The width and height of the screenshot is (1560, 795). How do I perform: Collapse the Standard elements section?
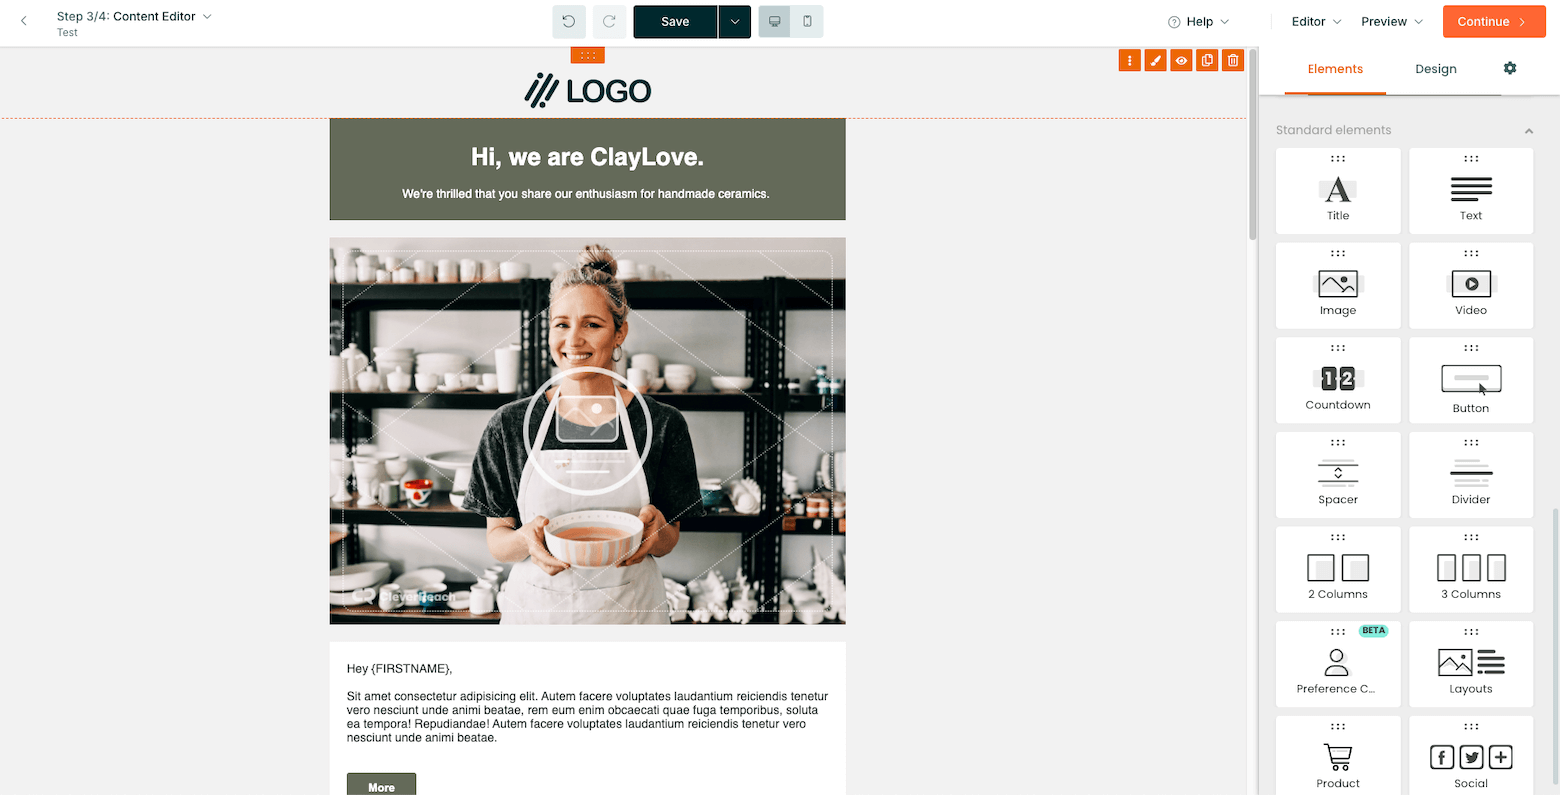point(1529,131)
